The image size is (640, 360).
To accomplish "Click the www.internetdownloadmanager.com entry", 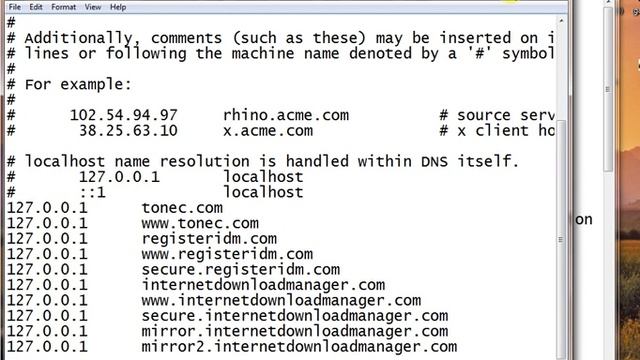I will [281, 300].
